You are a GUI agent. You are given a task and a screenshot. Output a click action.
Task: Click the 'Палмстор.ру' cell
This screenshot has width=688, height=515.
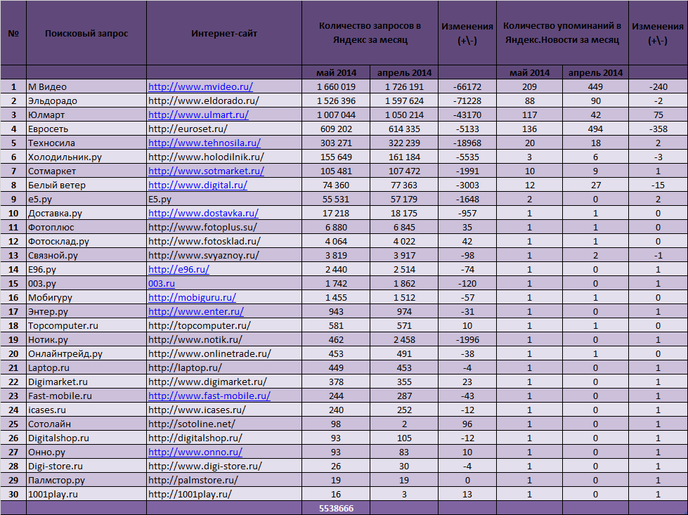86,480
